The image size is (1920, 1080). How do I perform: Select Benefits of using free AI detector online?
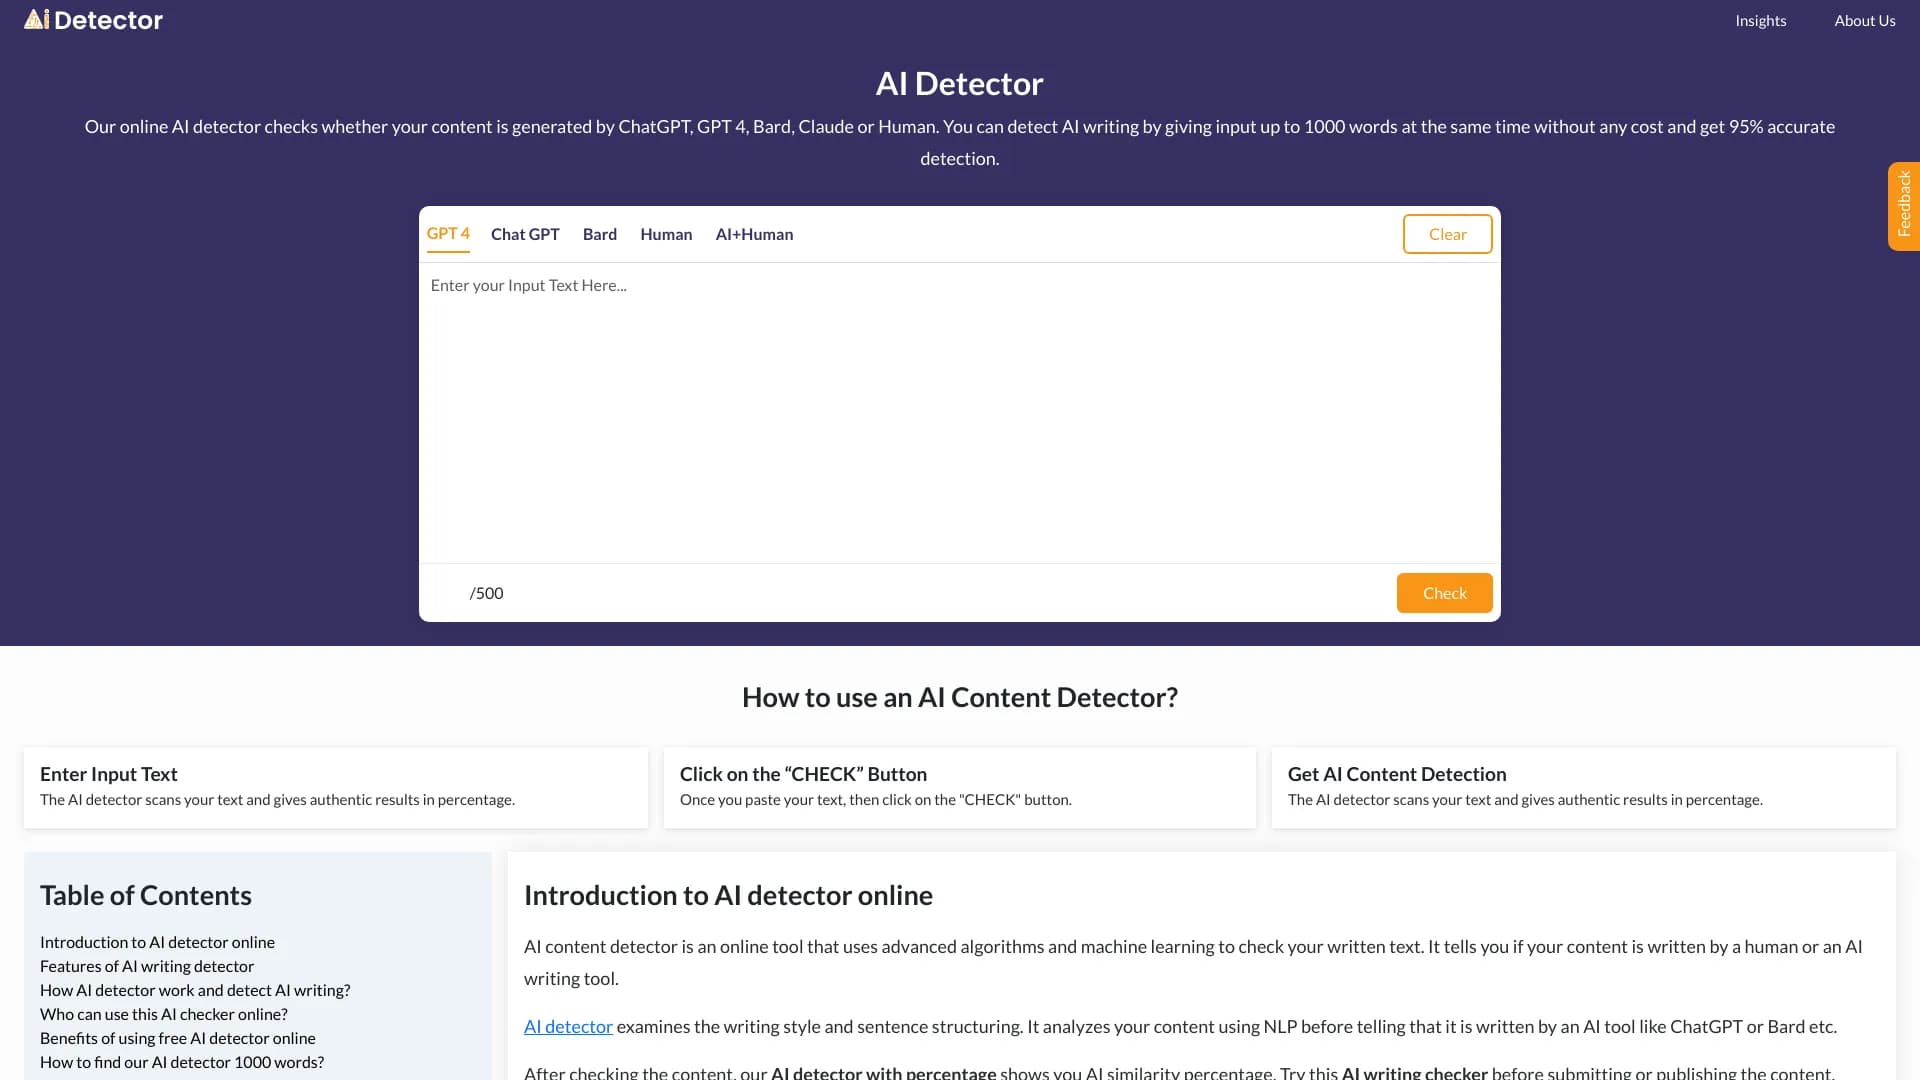click(x=177, y=1038)
